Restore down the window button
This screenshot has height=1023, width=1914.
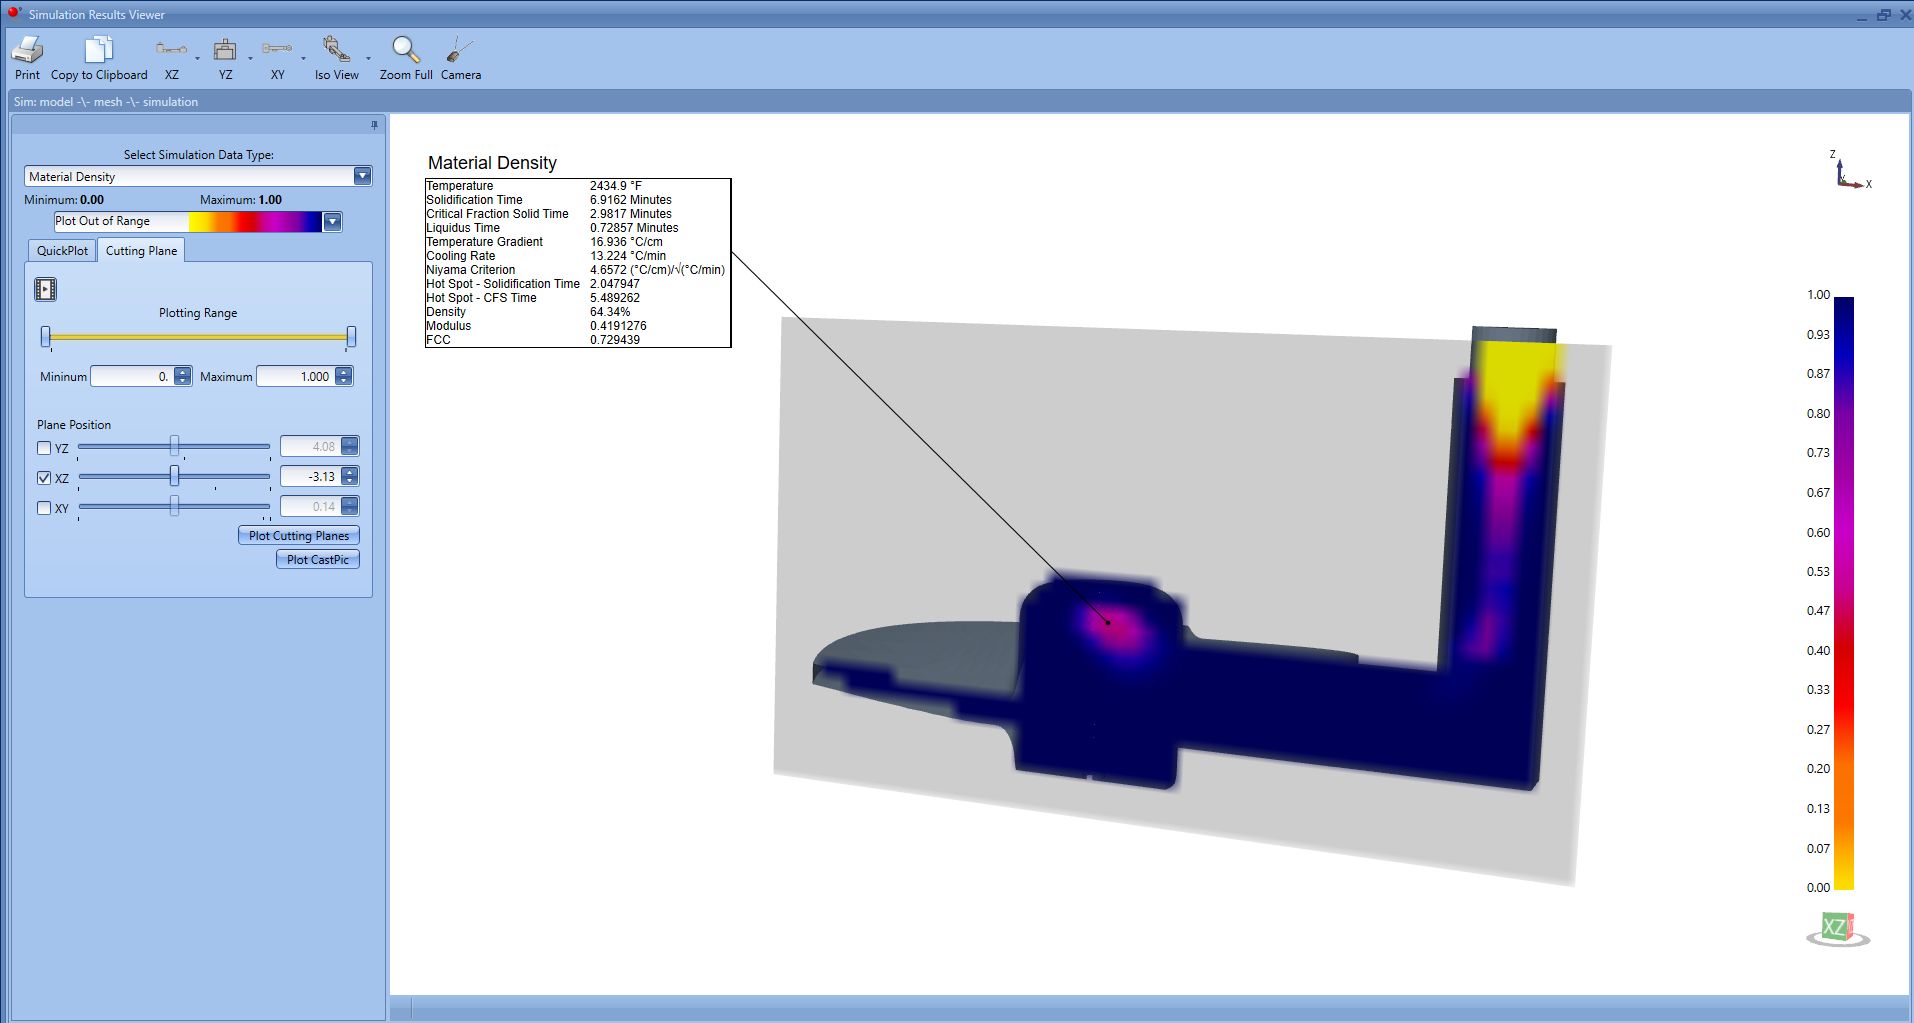coord(1883,15)
